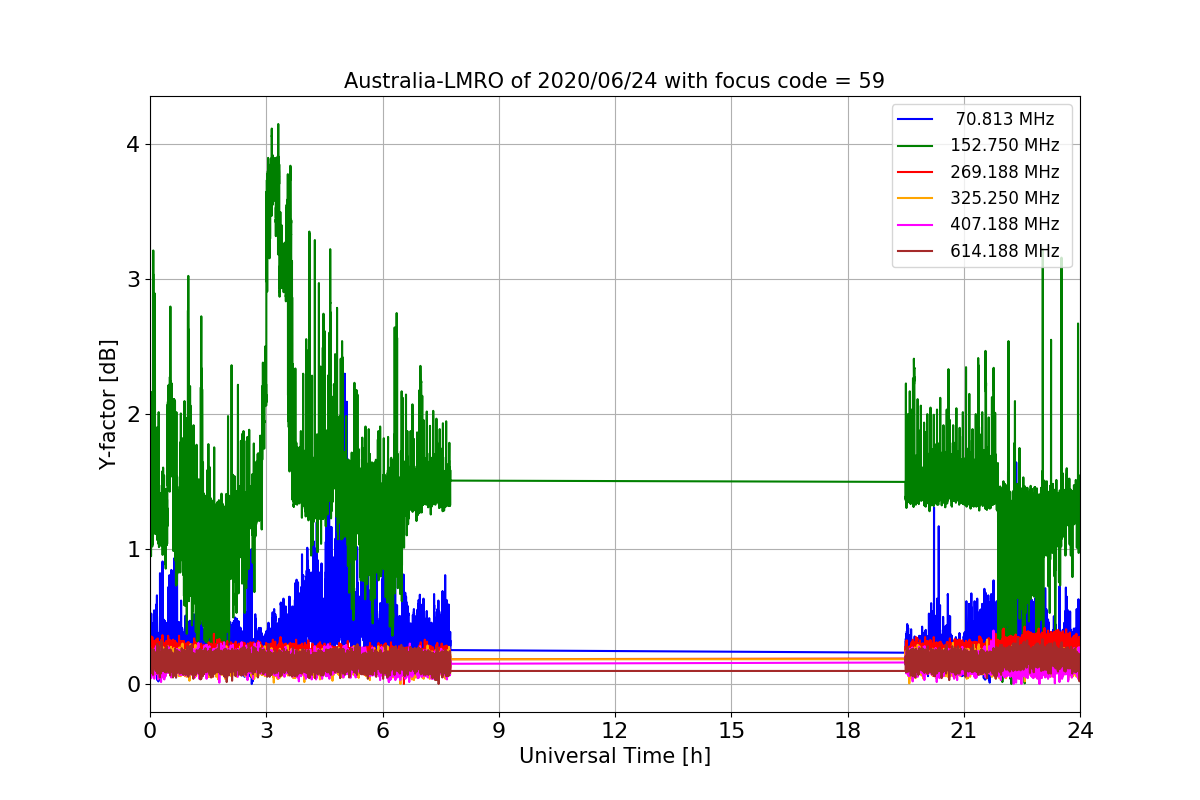Image resolution: width=1200 pixels, height=800 pixels.
Task: Select the 152.750 MHz legend label
Action: 1005,145
